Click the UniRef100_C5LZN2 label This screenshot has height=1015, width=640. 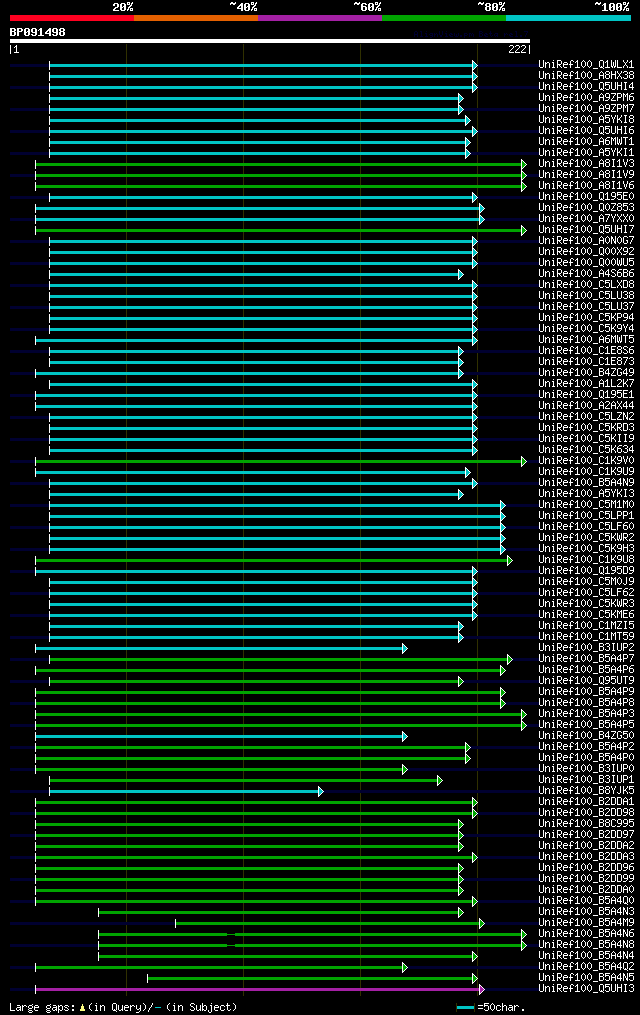[586, 417]
